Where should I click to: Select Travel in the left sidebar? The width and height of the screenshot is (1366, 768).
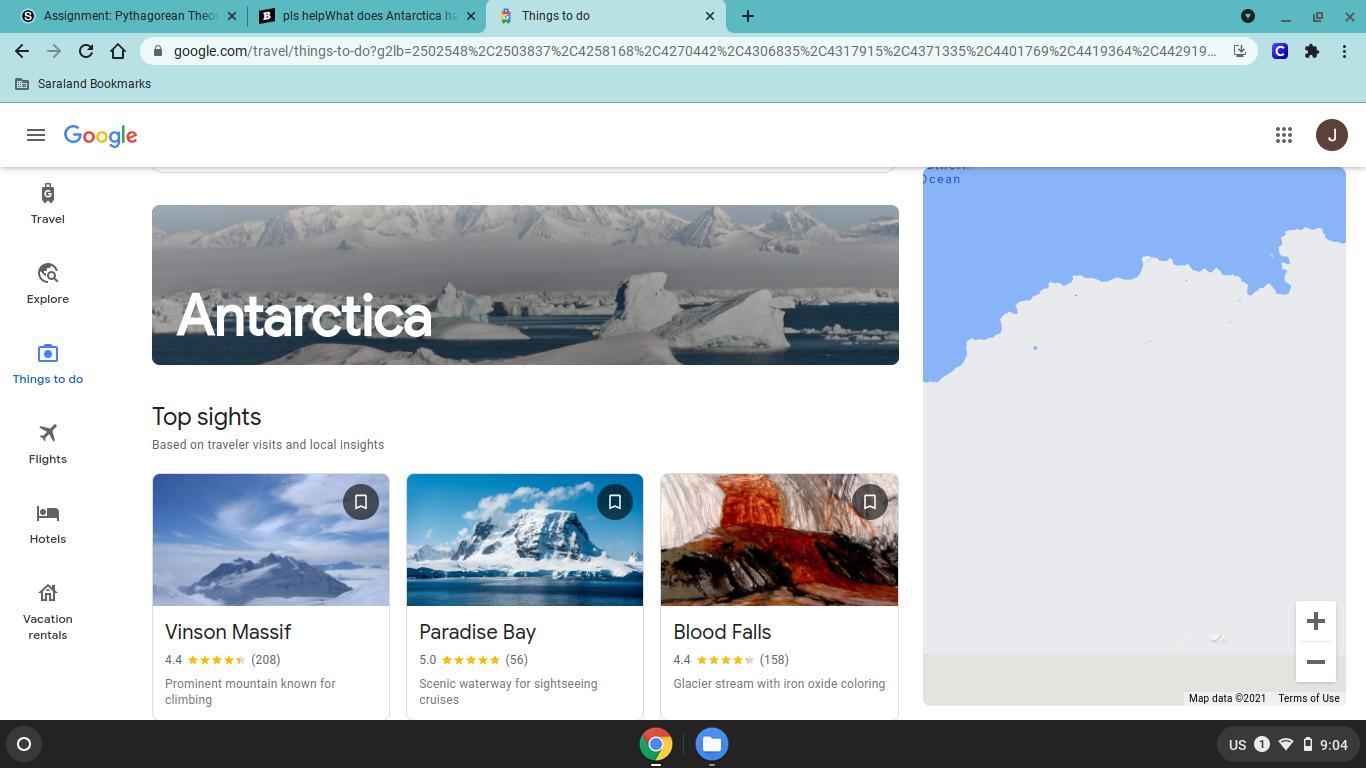pos(47,204)
